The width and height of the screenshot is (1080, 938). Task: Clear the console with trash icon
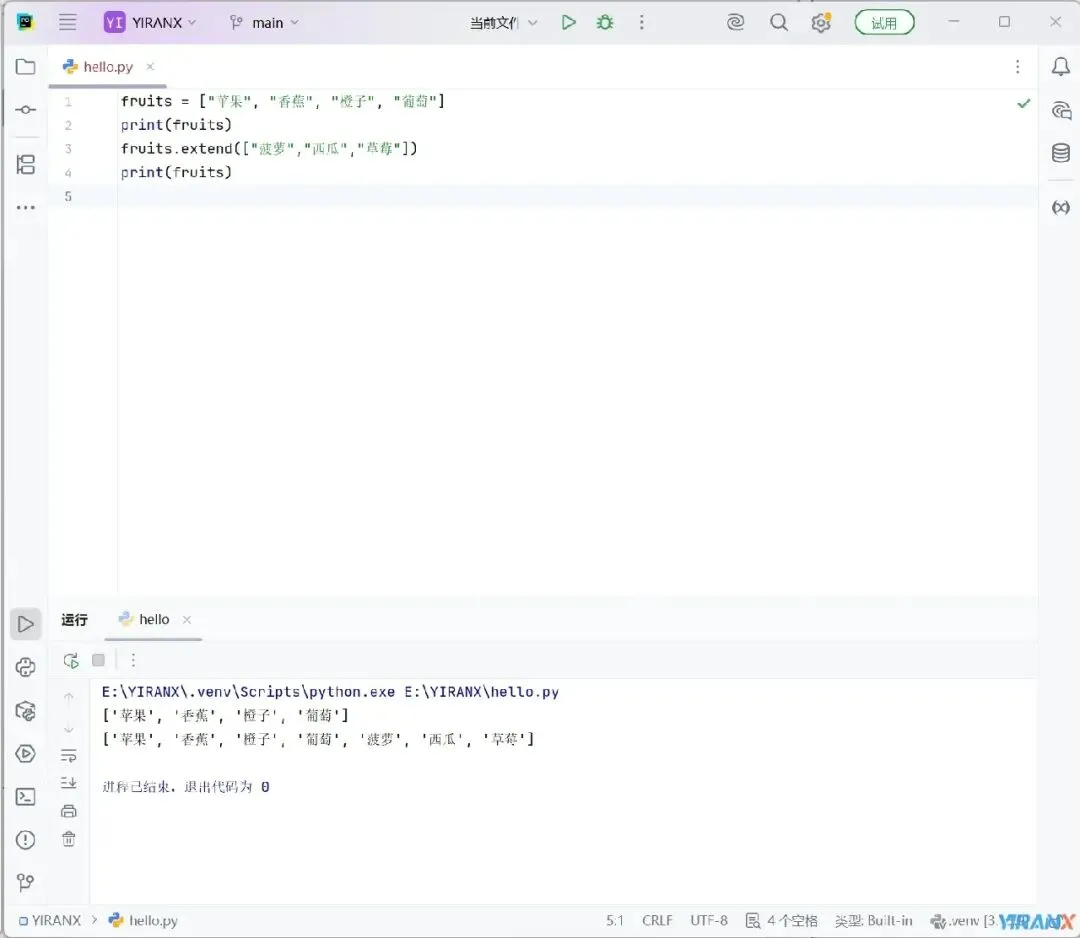click(x=69, y=839)
